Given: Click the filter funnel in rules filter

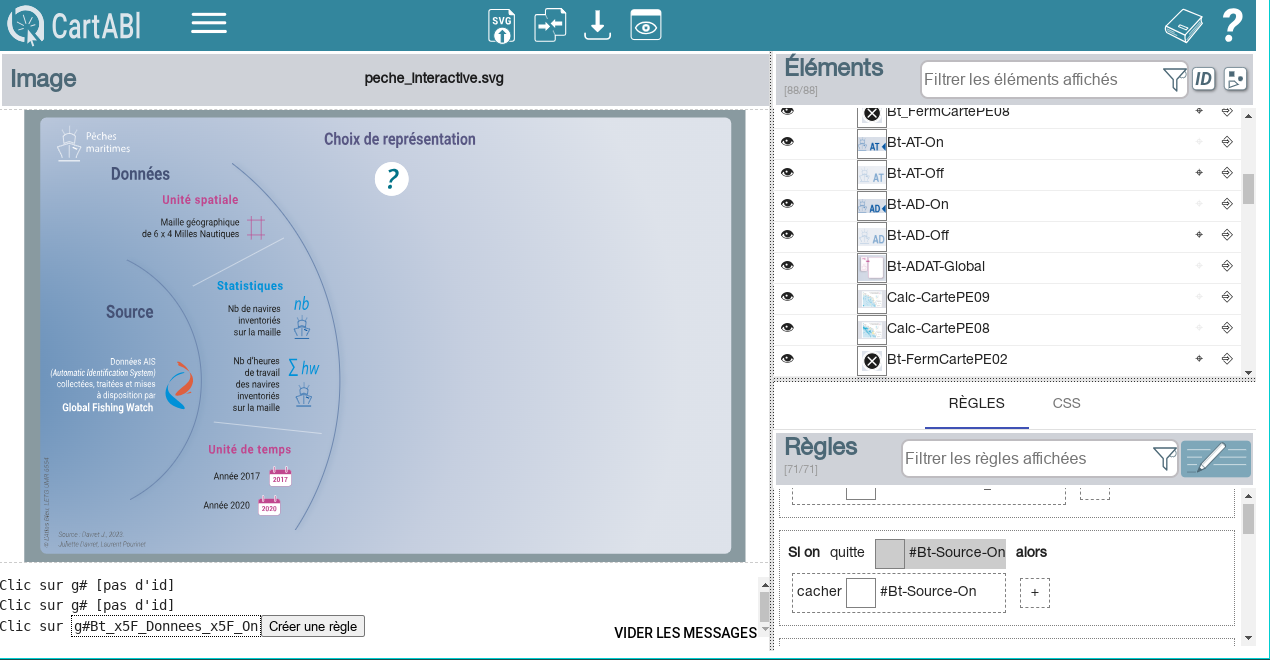Looking at the screenshot, I should coord(1164,459).
